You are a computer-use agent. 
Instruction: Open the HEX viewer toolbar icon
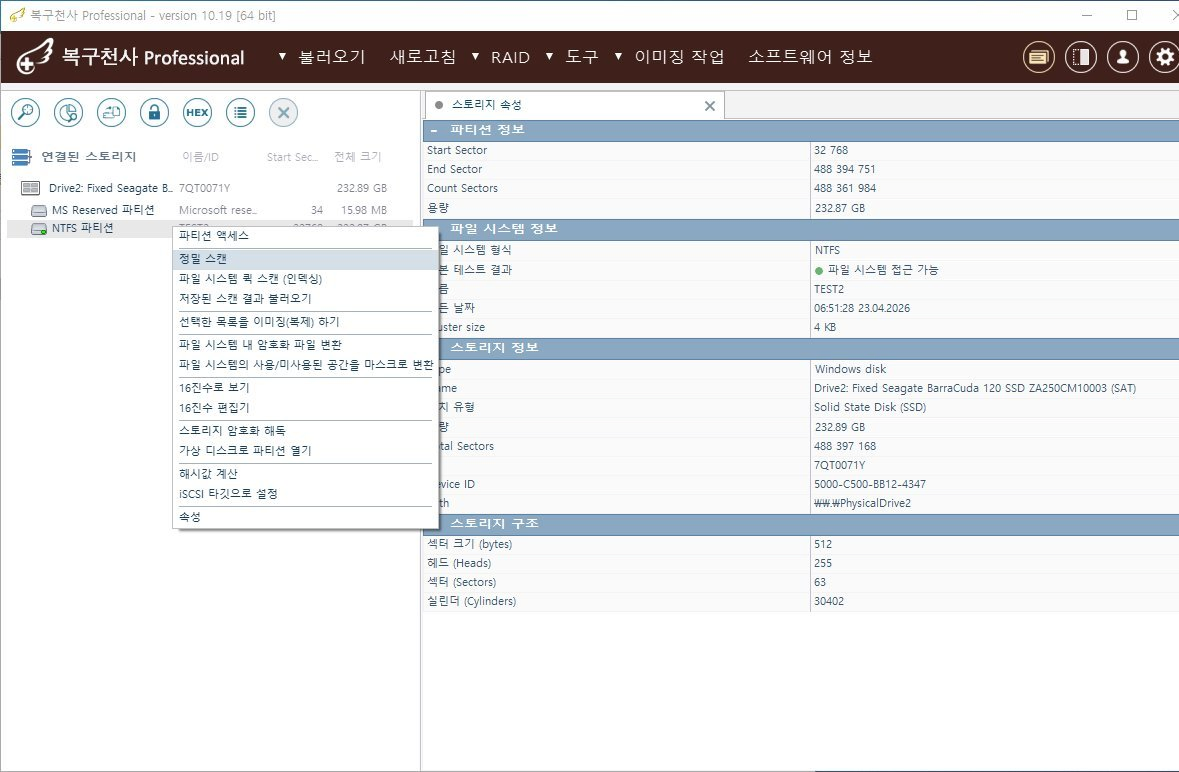197,113
